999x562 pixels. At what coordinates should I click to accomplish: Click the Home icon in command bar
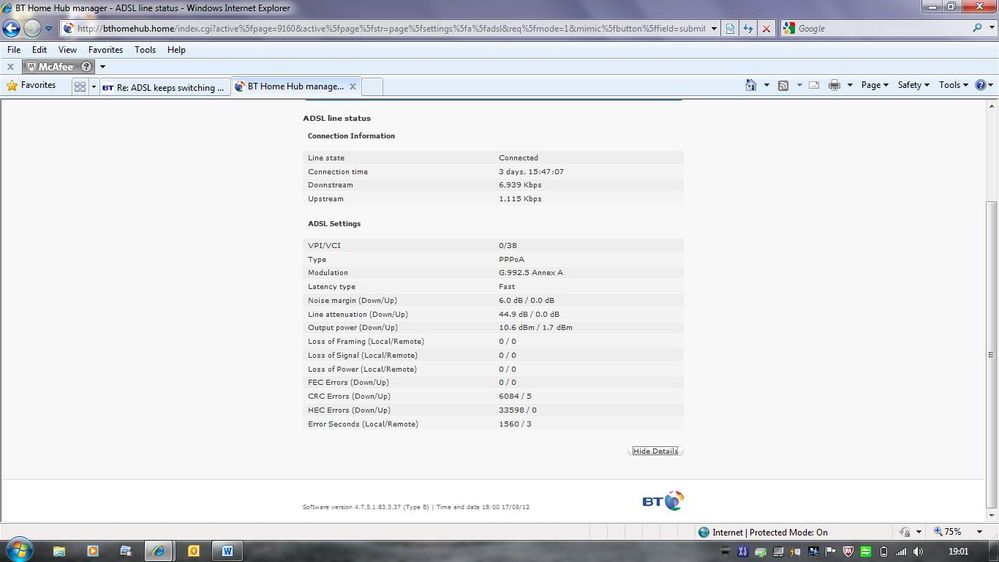(751, 85)
